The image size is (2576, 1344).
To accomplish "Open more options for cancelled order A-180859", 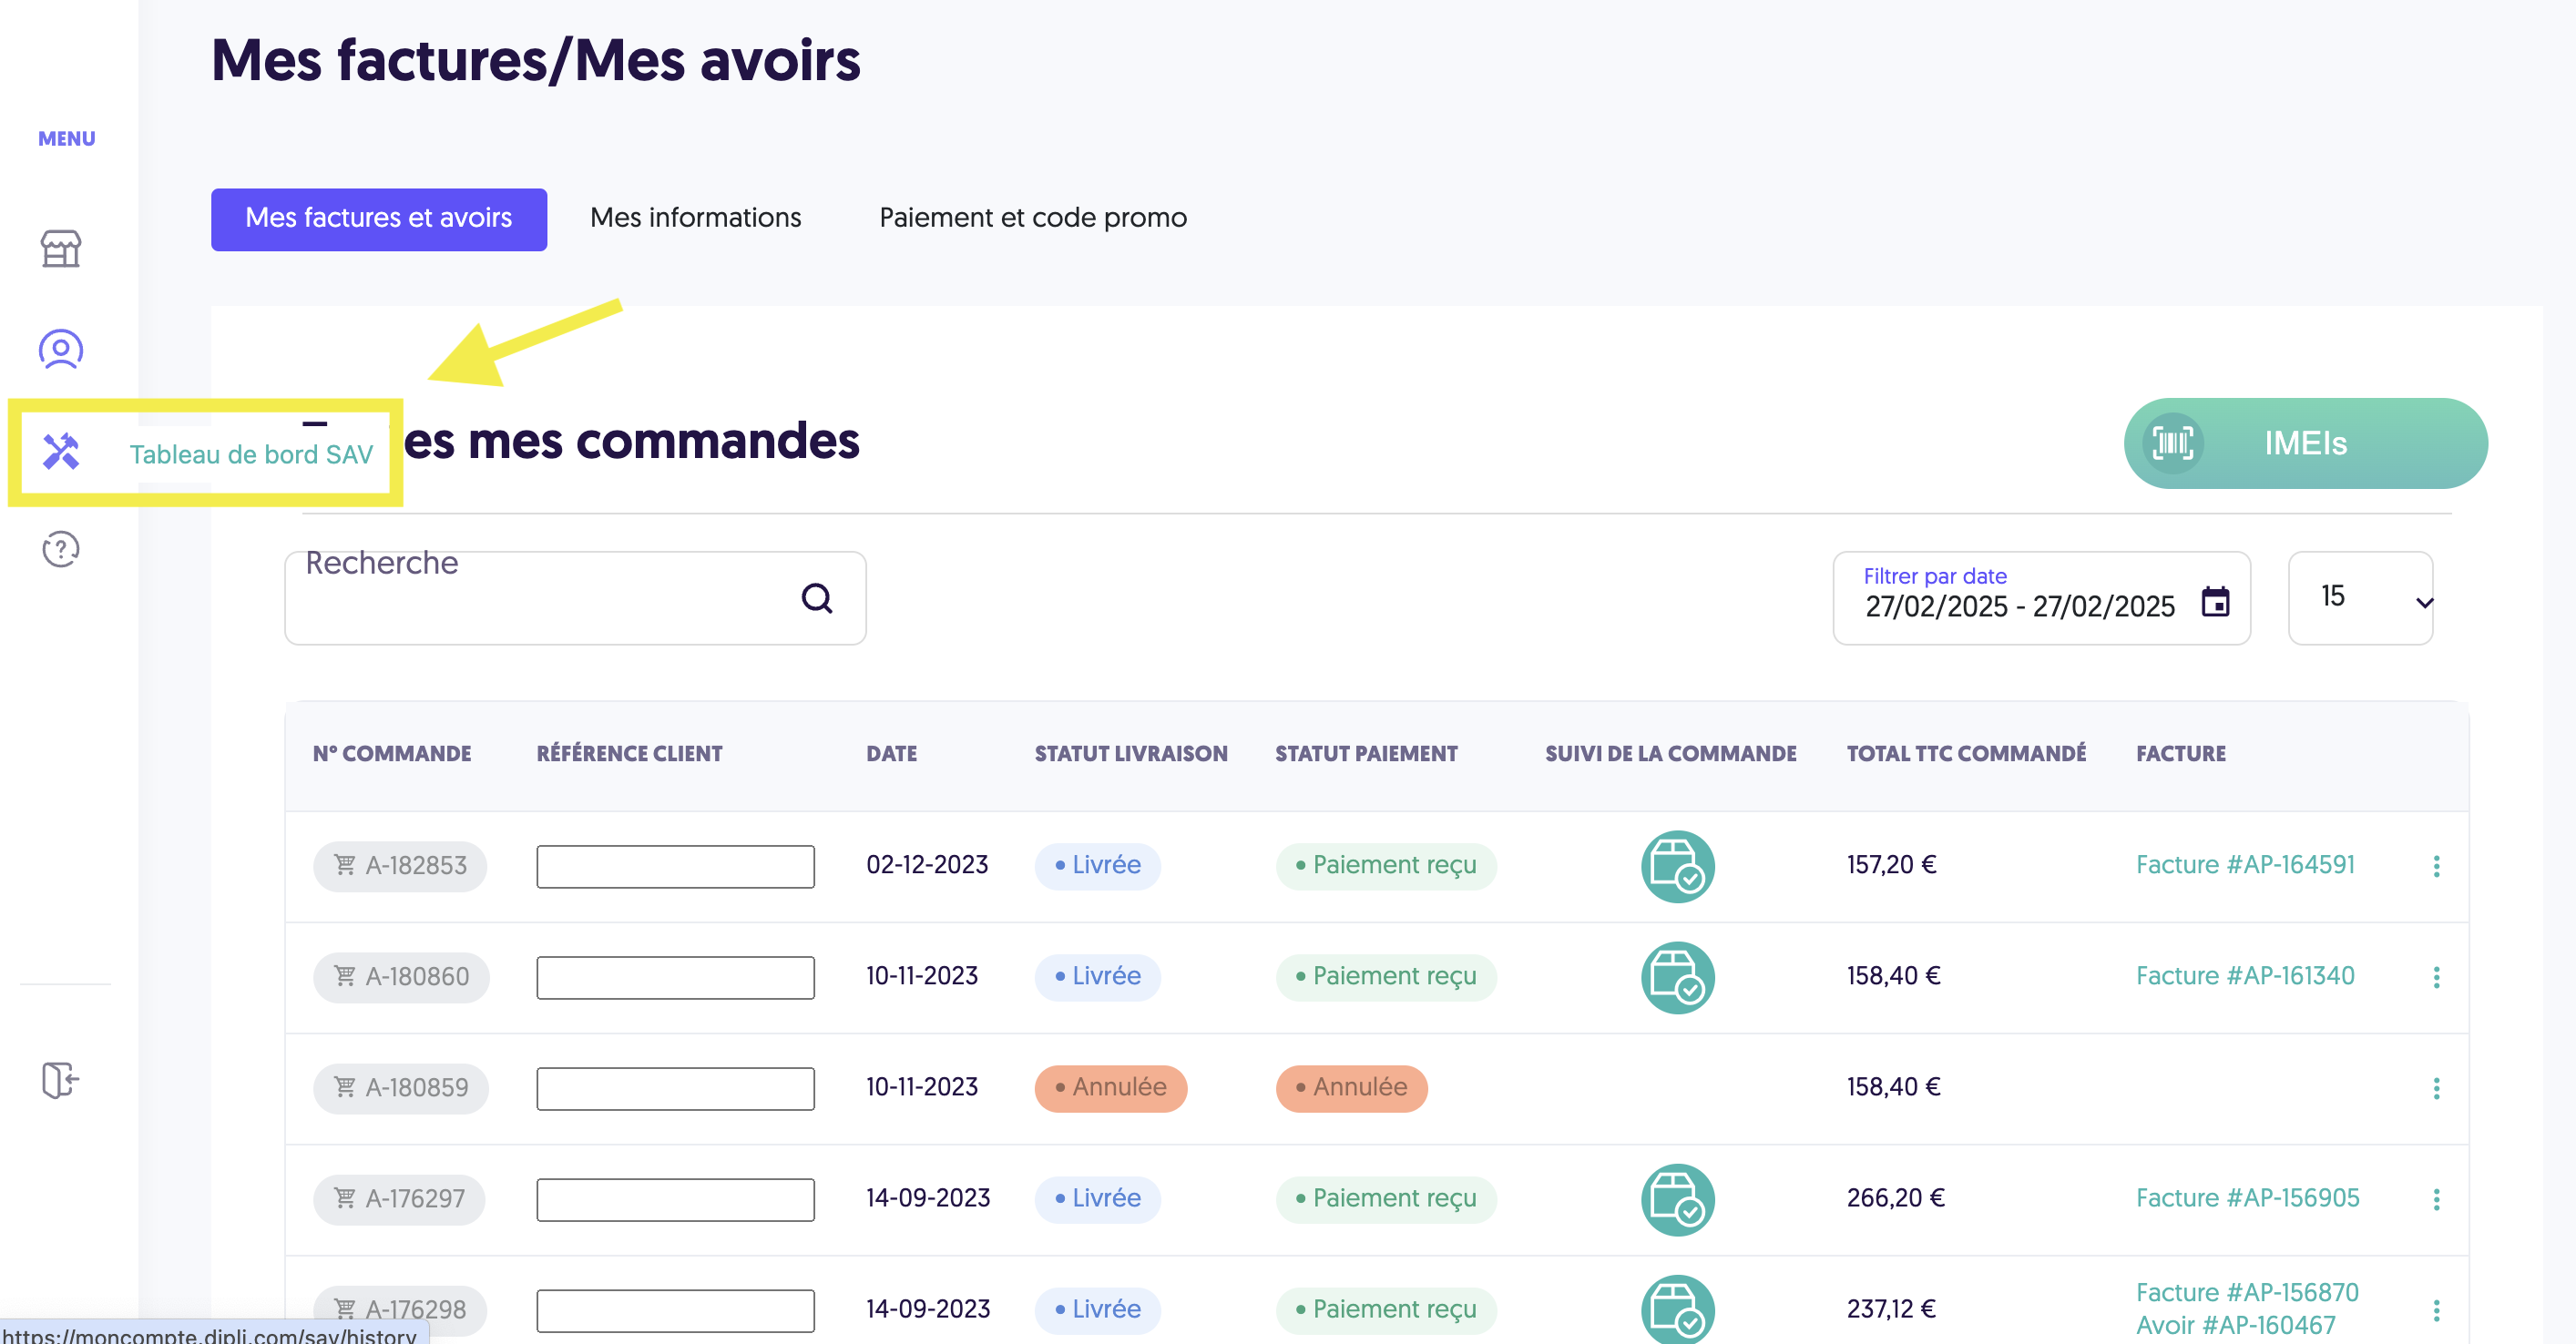I will click(x=2436, y=1088).
